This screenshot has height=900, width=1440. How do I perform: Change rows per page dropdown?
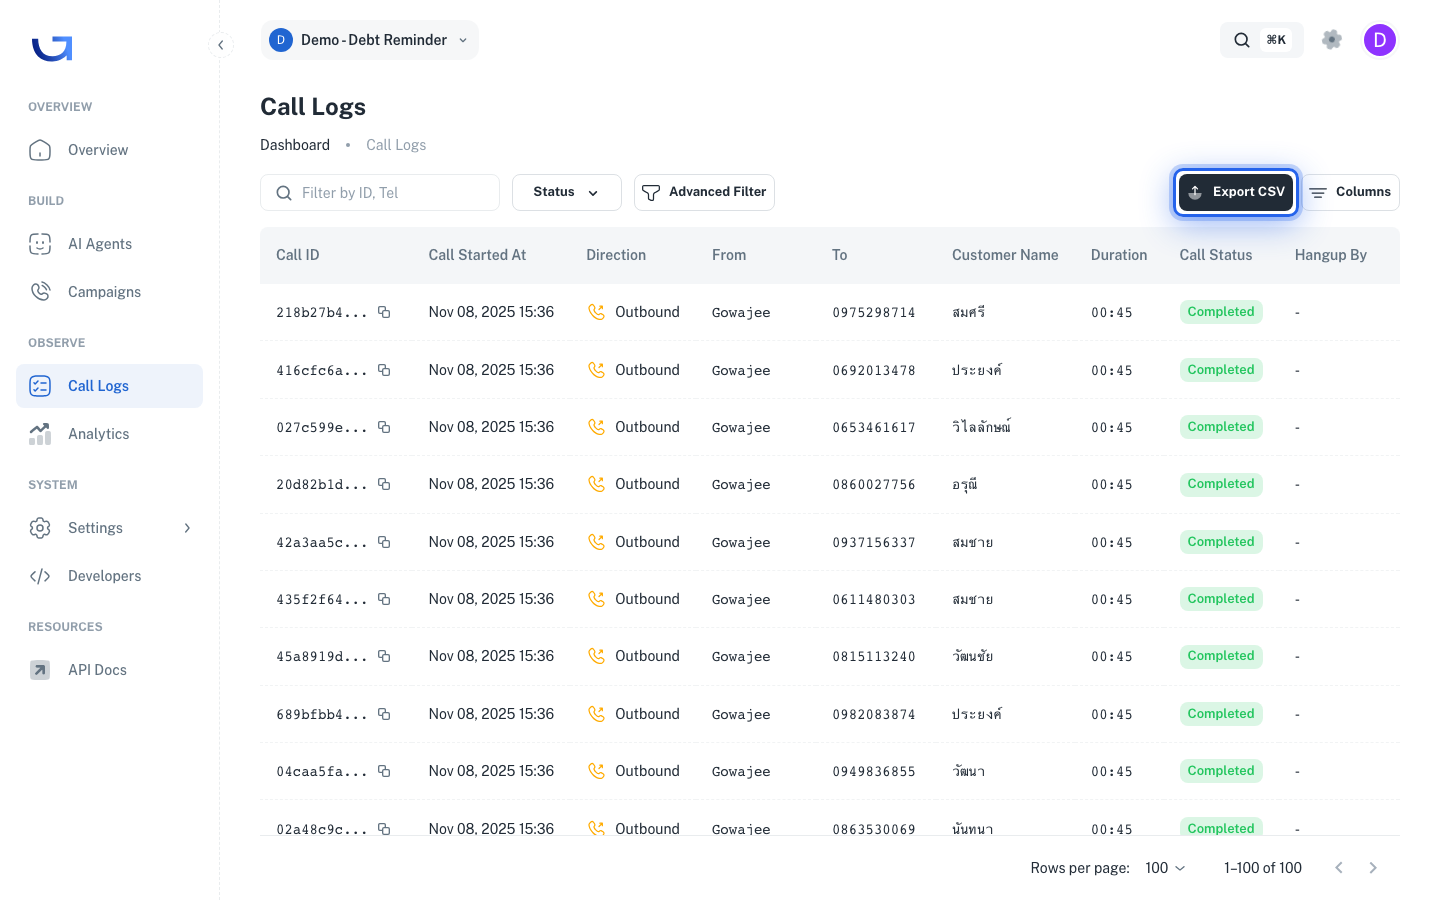click(1165, 868)
